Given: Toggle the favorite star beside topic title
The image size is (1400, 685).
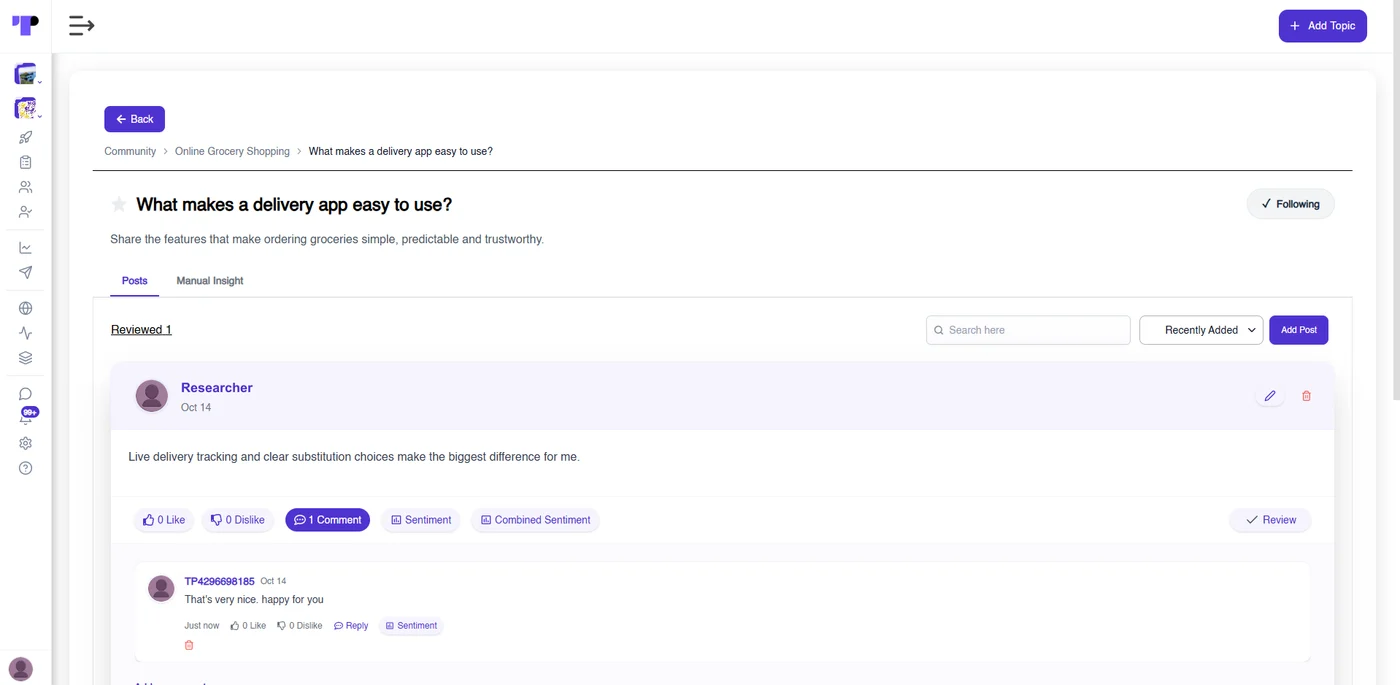Looking at the screenshot, I should click(119, 204).
